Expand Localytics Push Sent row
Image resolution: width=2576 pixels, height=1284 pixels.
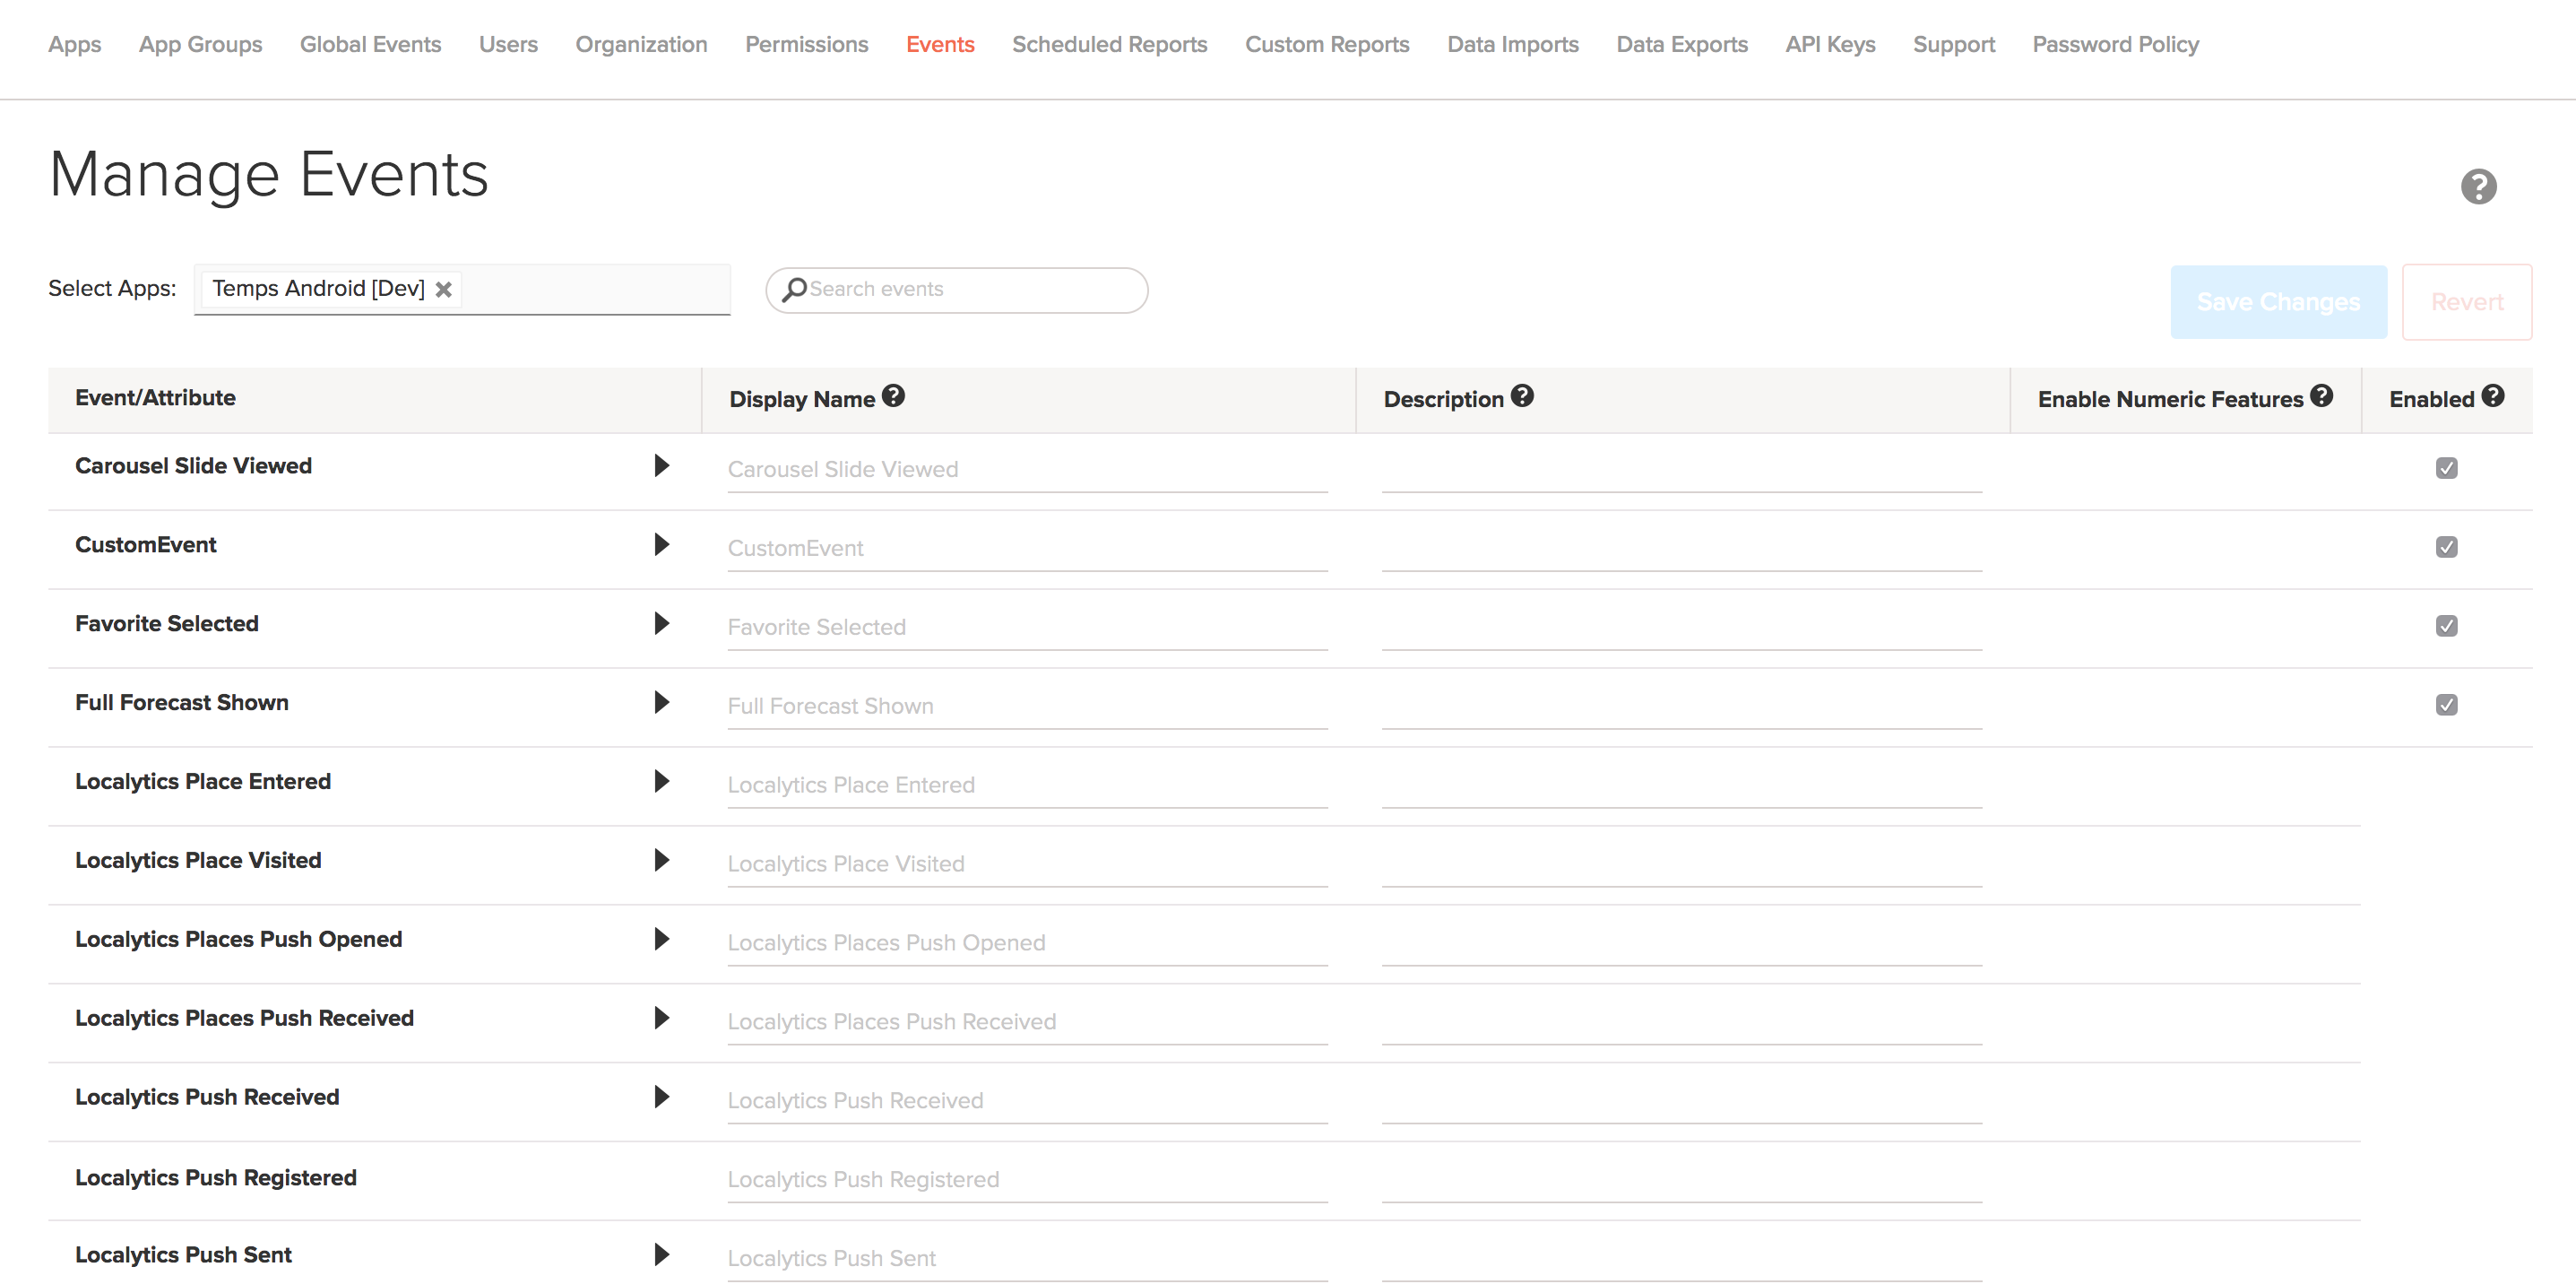[x=661, y=1255]
